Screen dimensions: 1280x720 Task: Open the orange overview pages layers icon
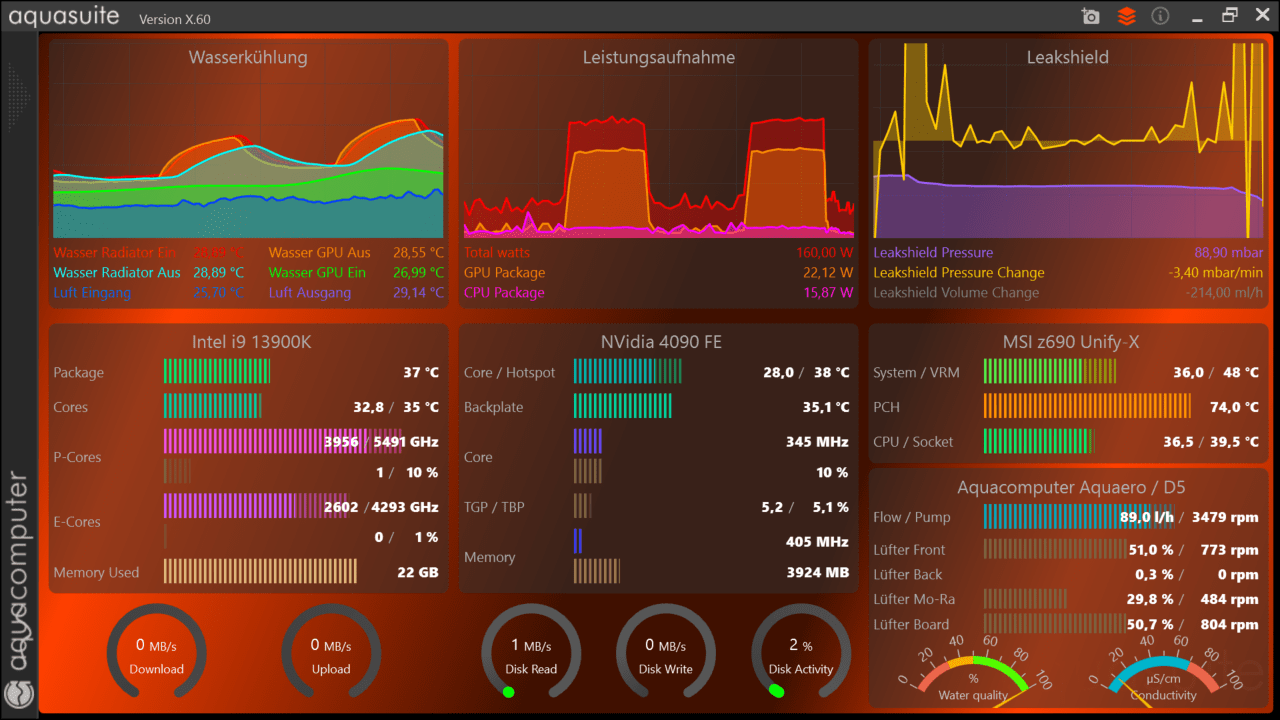[x=1127, y=16]
